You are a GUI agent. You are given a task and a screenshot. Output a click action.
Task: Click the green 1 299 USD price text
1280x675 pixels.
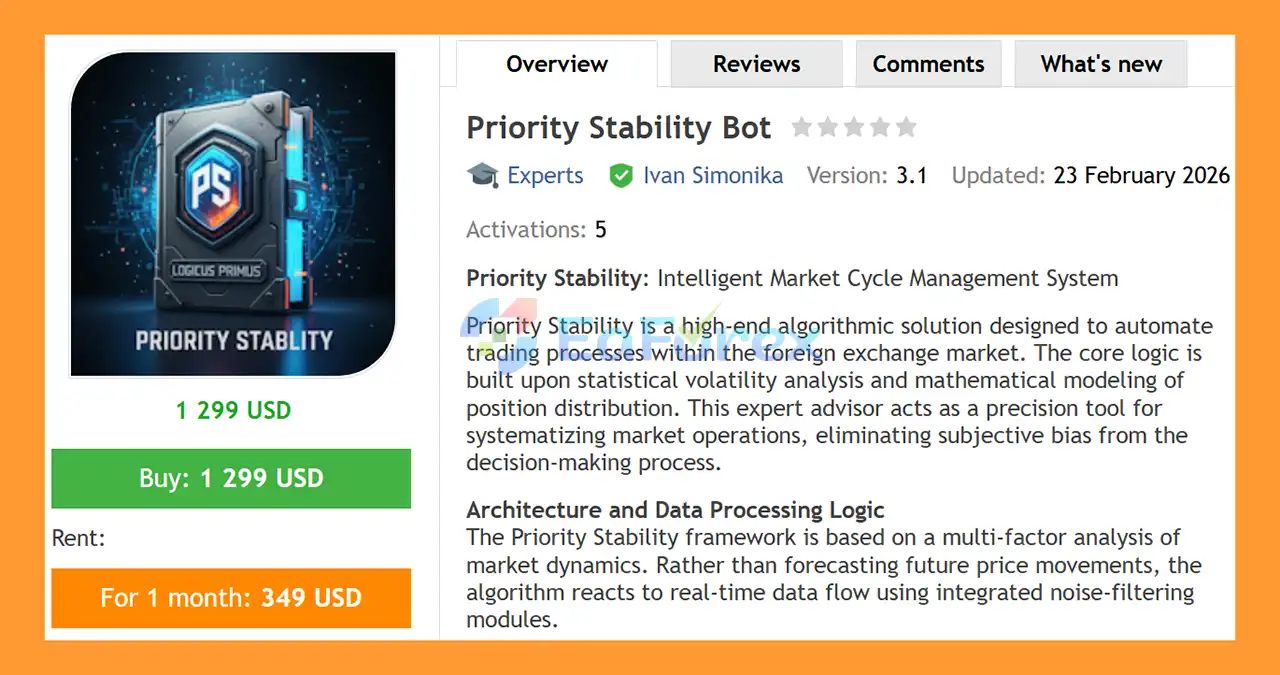click(233, 410)
